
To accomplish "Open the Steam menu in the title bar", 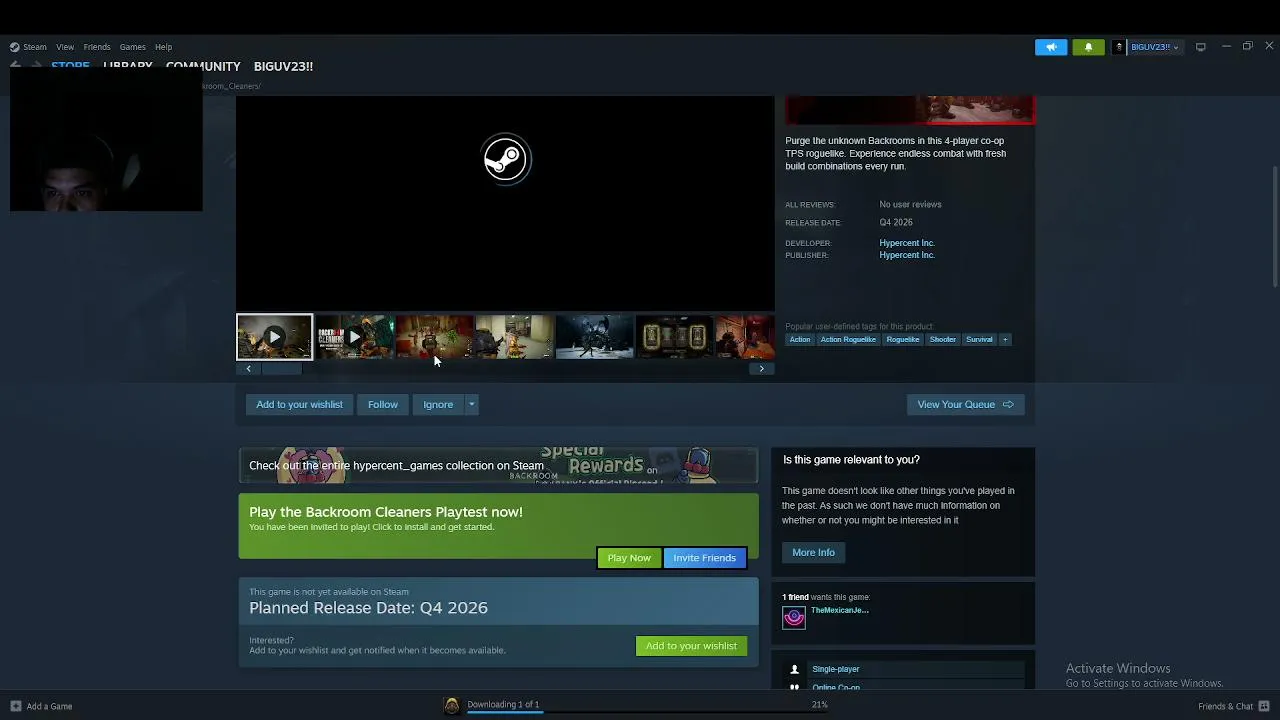I will pyautogui.click(x=34, y=47).
